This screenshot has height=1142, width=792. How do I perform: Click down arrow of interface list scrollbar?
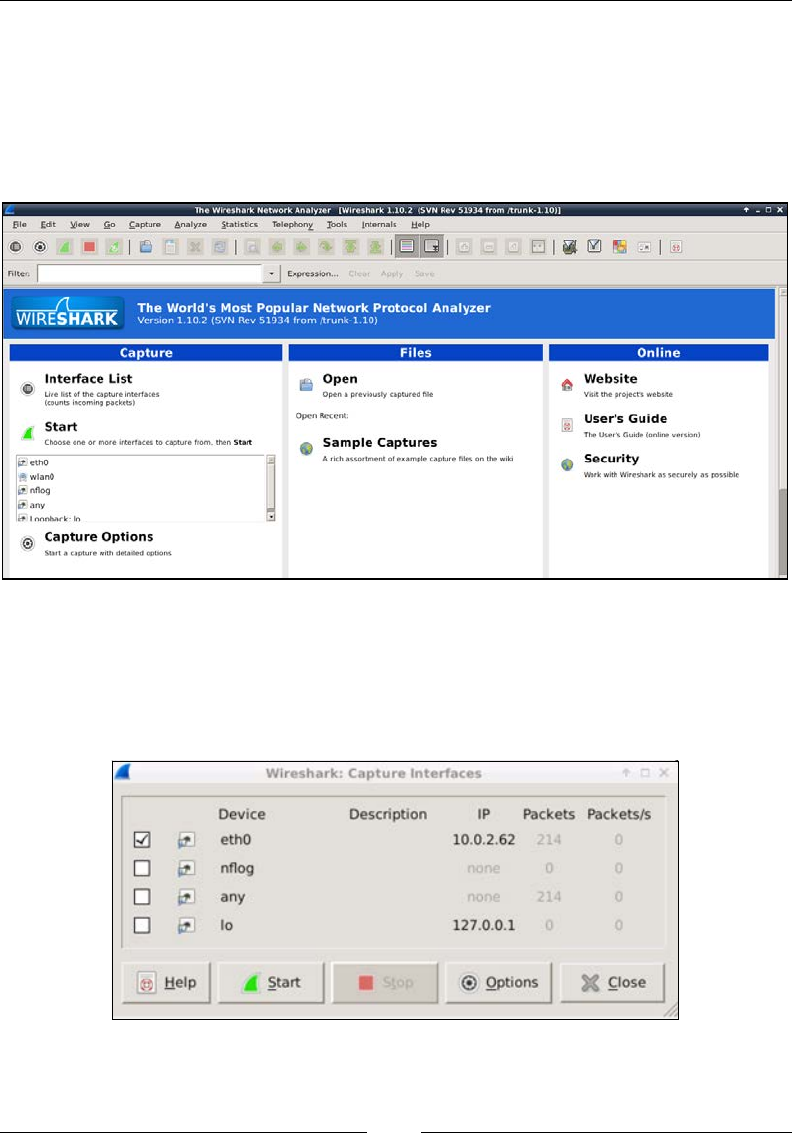click(x=271, y=516)
